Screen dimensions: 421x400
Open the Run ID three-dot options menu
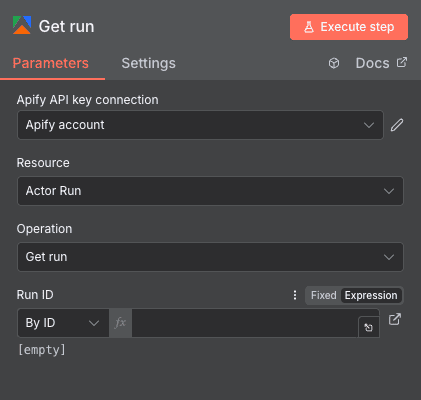[295, 295]
